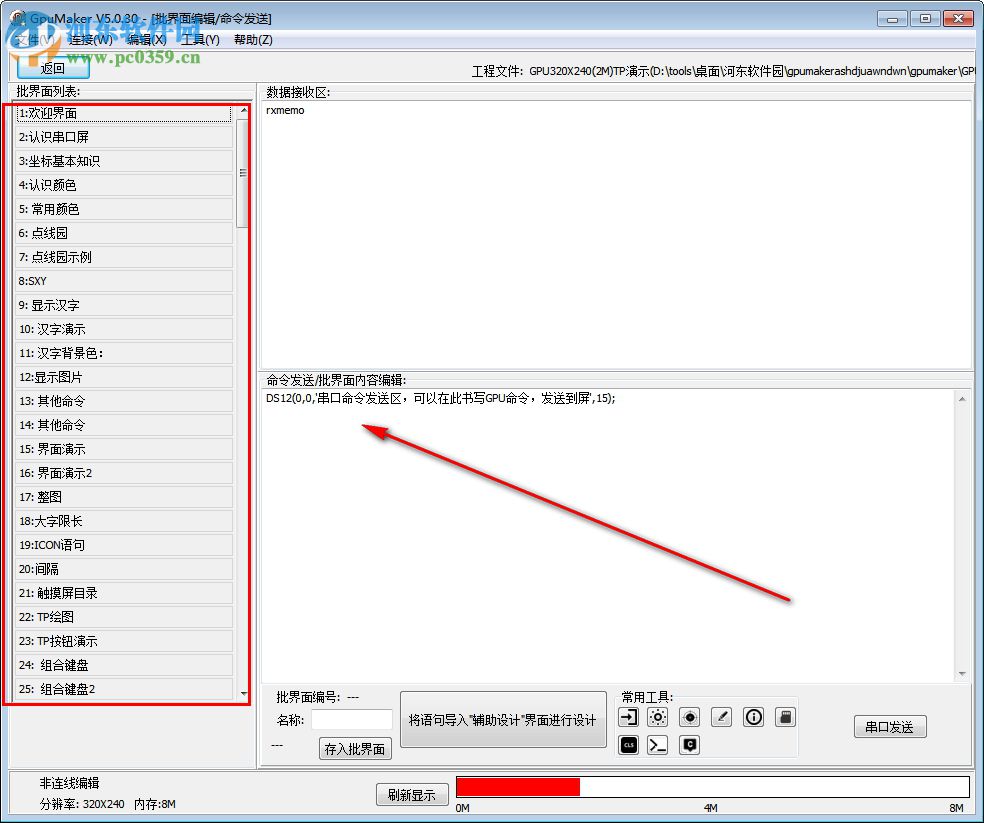Select the target/crosshair tool icon
This screenshot has height=823, width=984.
point(689,716)
